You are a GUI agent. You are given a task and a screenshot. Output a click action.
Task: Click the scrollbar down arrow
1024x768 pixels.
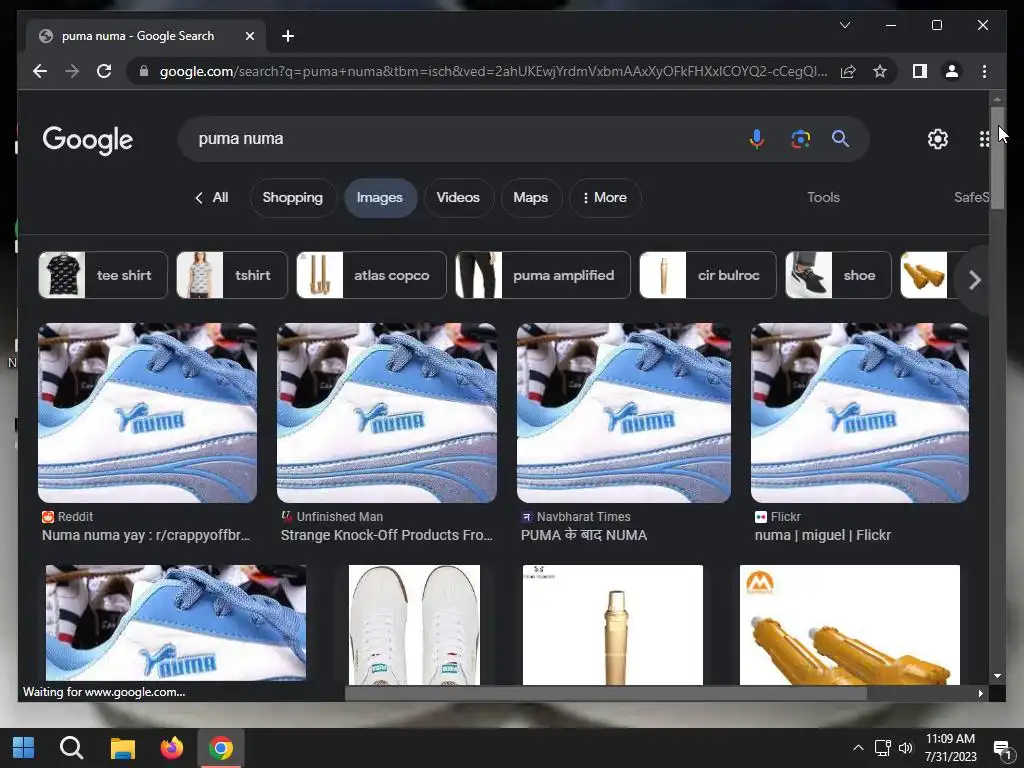pyautogui.click(x=997, y=676)
